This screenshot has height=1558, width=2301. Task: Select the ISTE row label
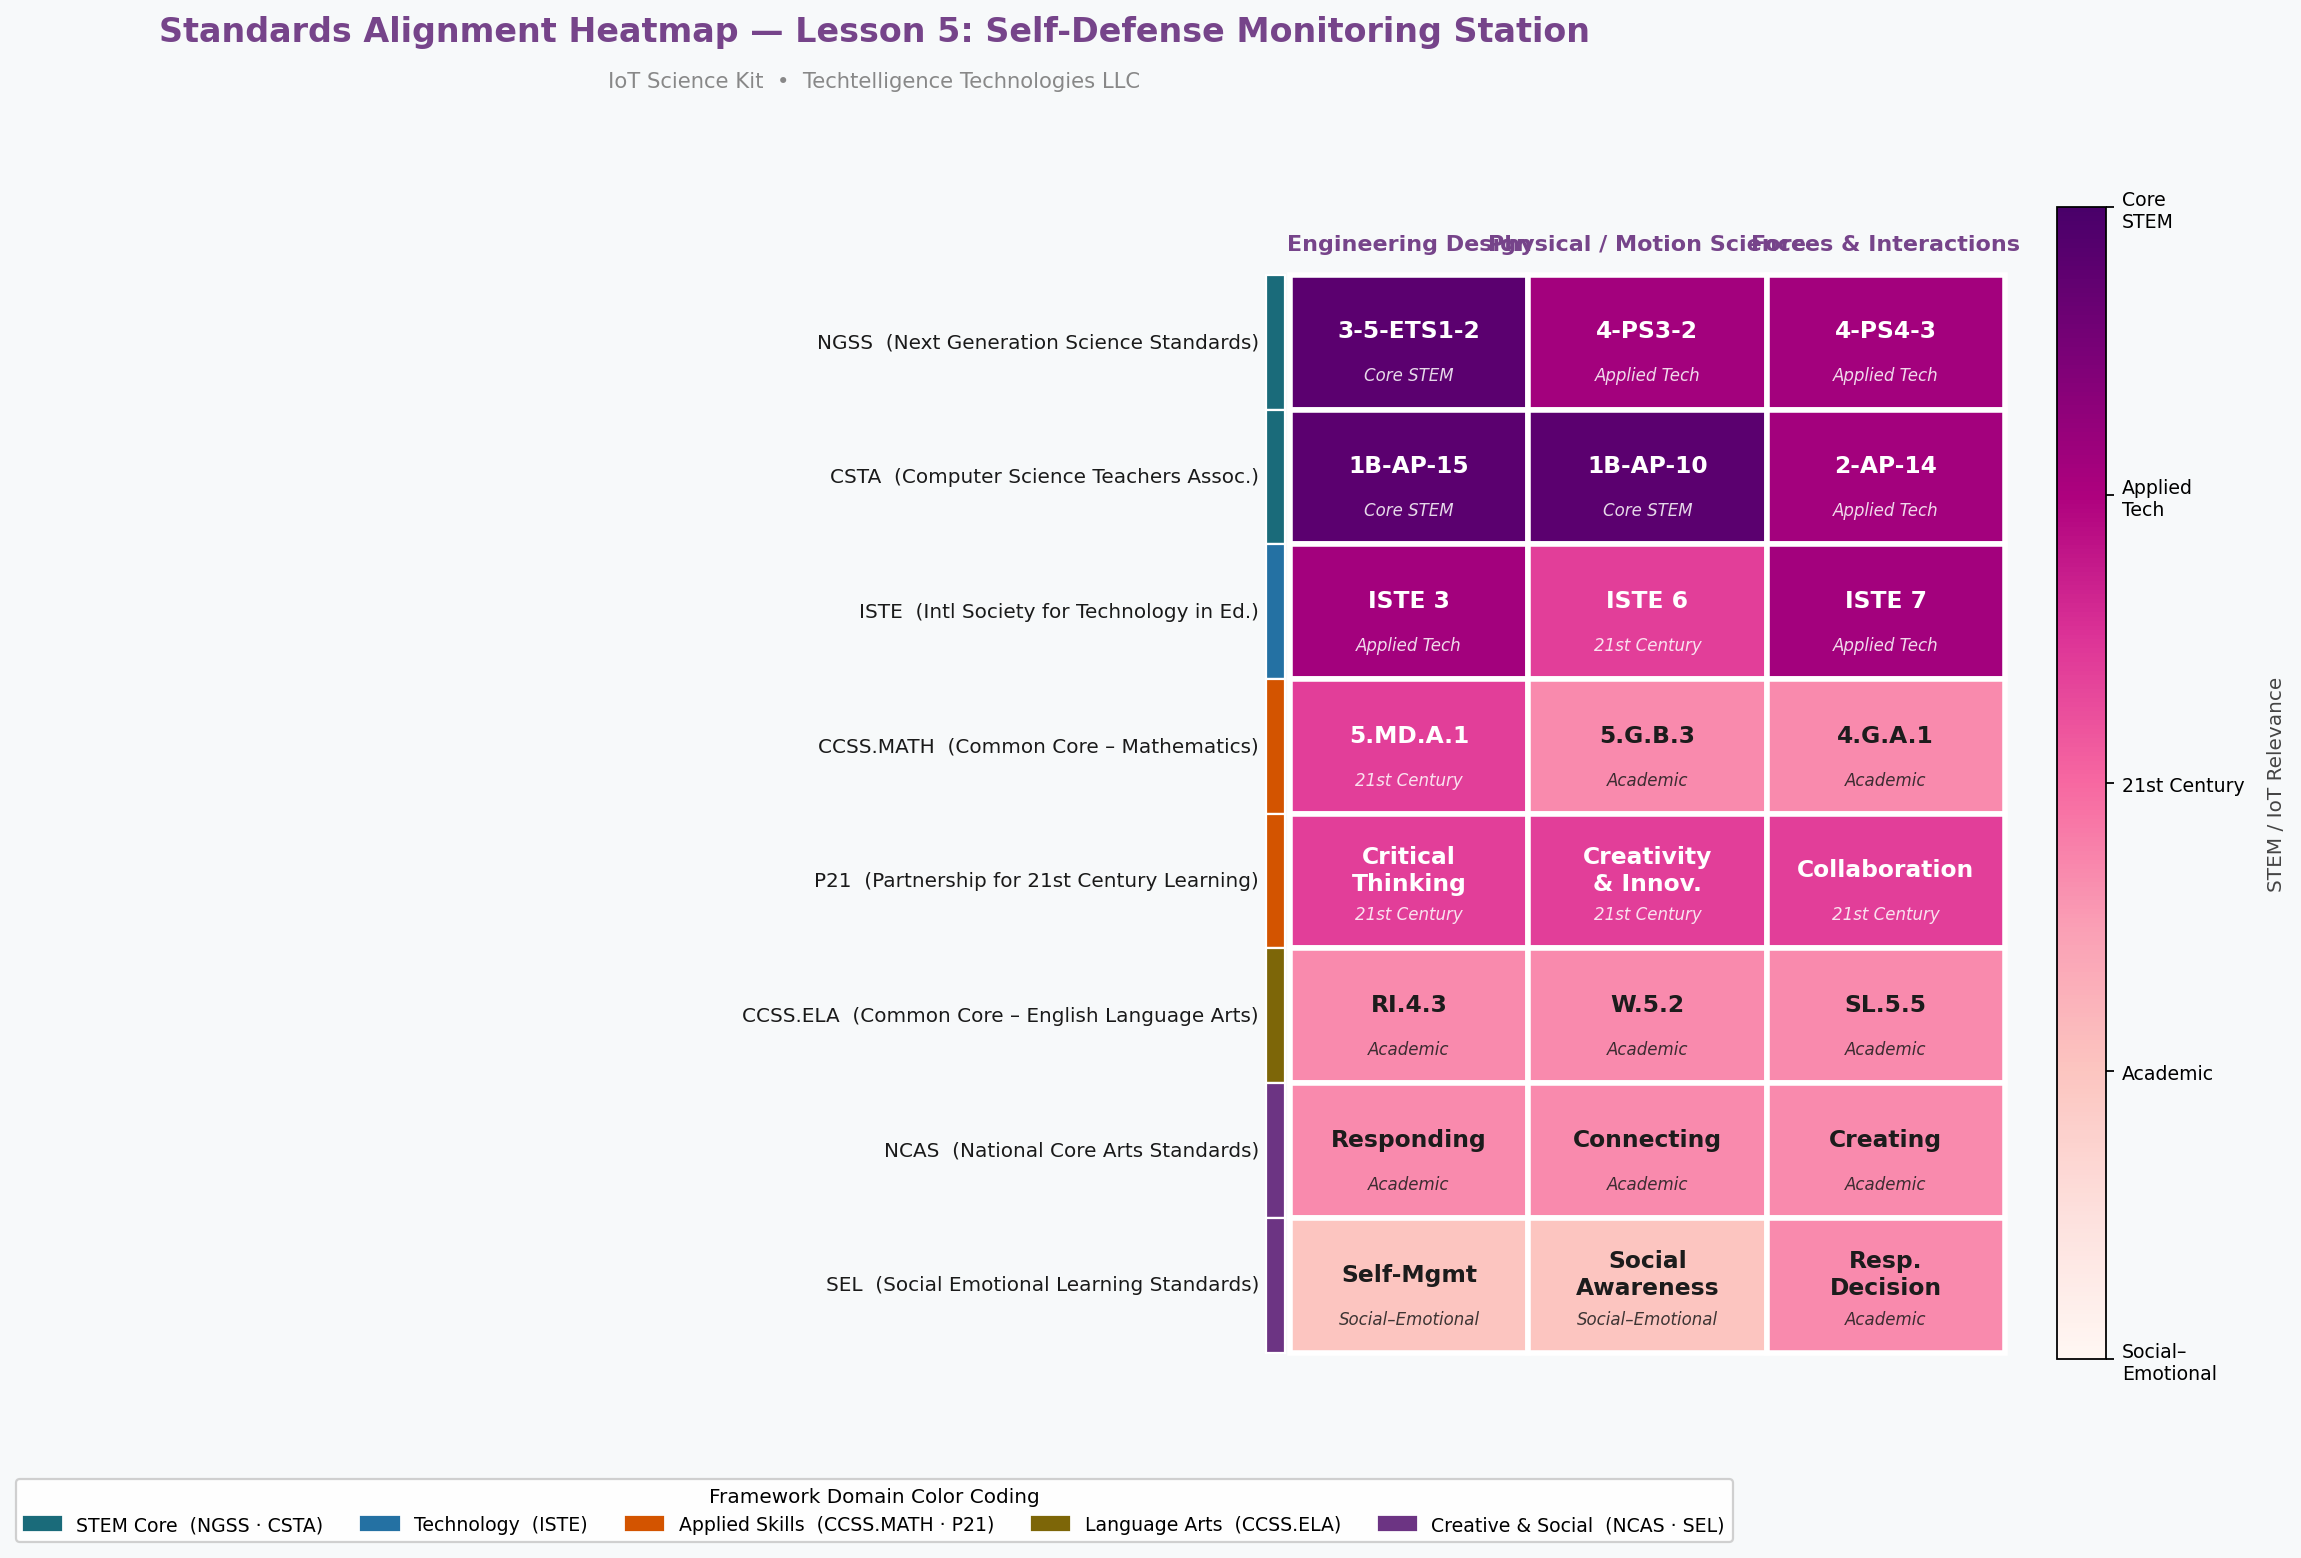pos(1058,611)
